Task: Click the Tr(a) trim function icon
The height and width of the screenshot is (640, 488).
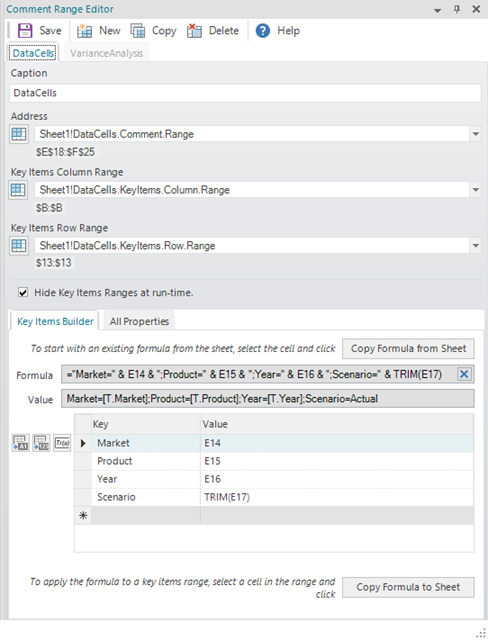Action: 62,443
